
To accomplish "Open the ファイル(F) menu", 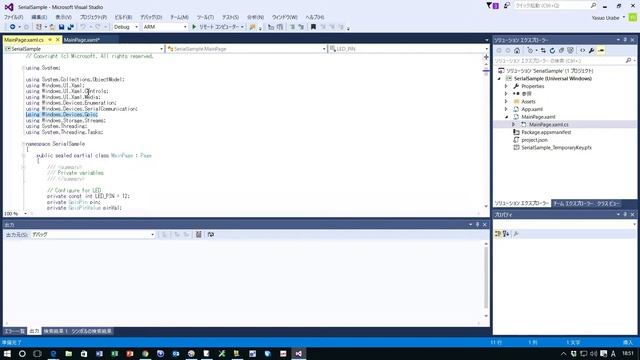I will pyautogui.click(x=13, y=17).
